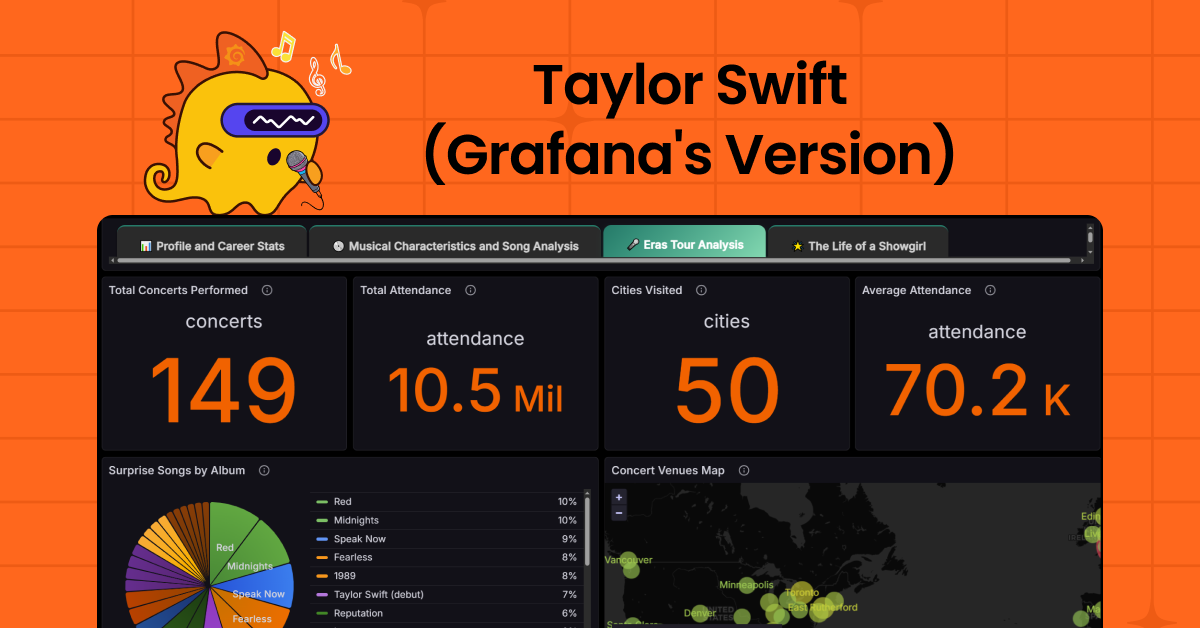The width and height of the screenshot is (1200, 628).
Task: Click info icon for Surprise Songs by Album
Action: pos(264,470)
